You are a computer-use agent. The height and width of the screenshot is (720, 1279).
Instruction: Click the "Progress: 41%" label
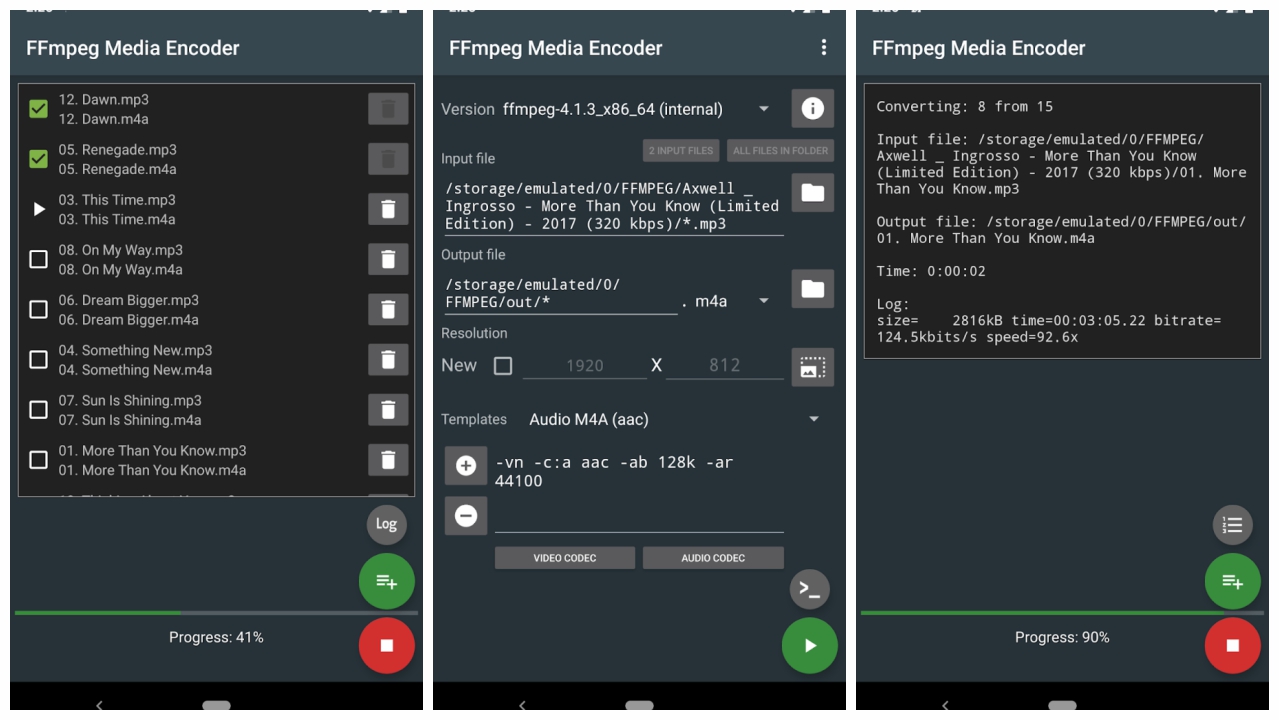tap(216, 637)
